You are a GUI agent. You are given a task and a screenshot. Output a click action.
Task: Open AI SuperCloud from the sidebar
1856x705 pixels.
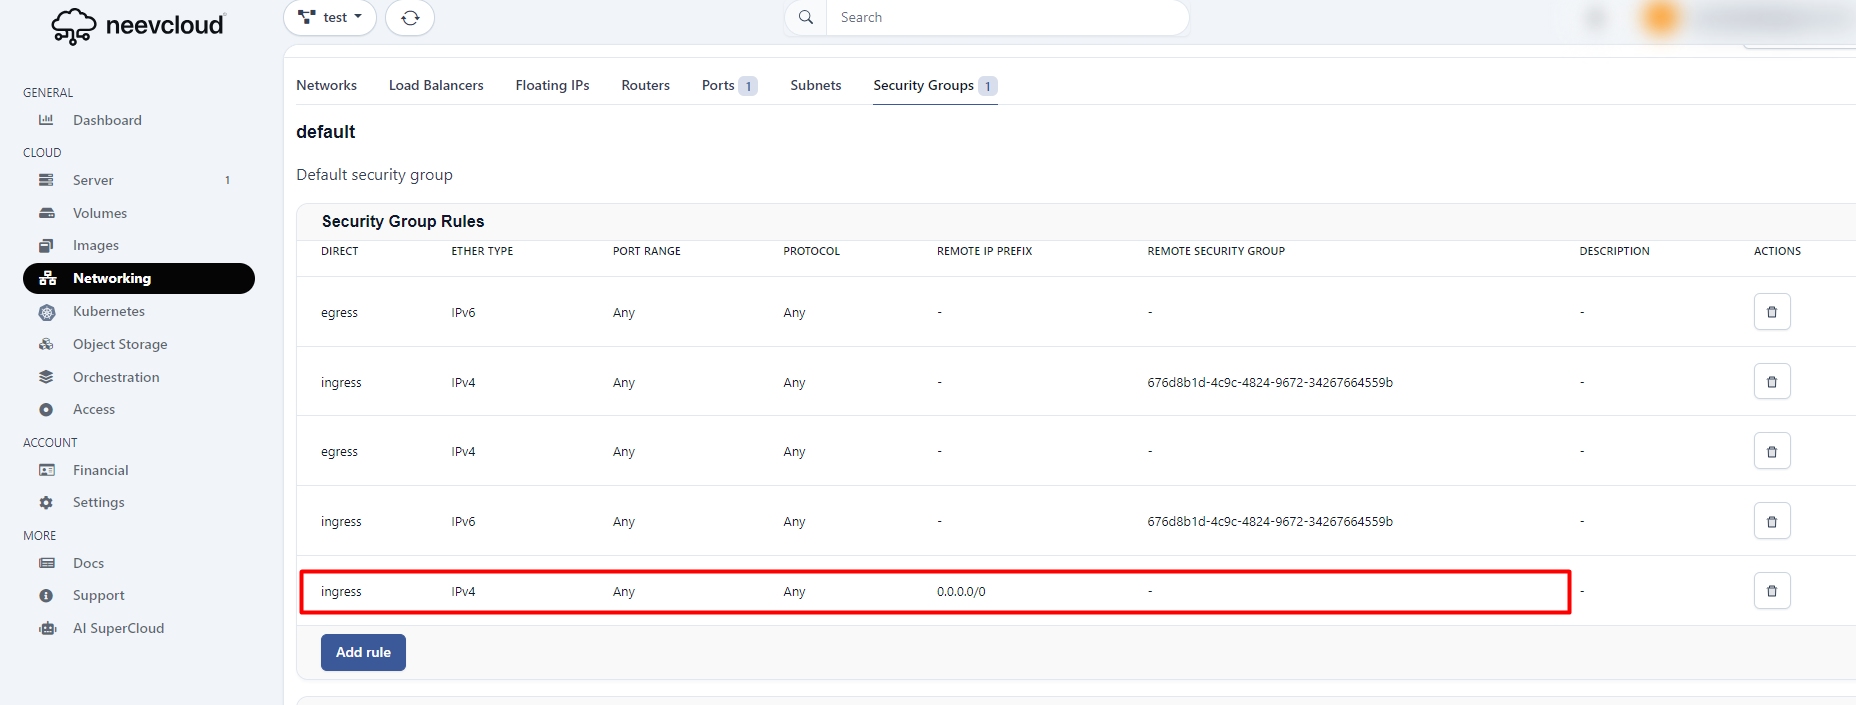point(118,628)
